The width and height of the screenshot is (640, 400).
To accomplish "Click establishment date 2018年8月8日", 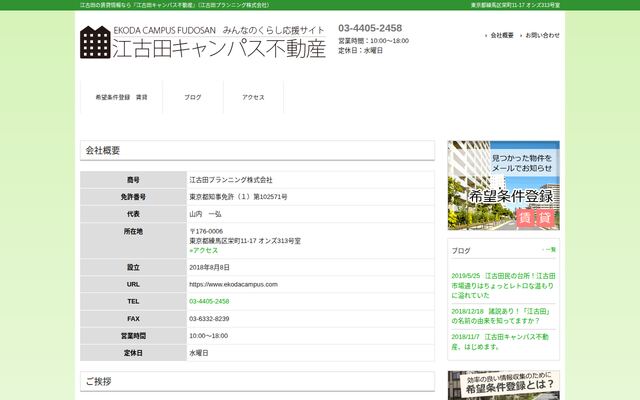I will (209, 267).
